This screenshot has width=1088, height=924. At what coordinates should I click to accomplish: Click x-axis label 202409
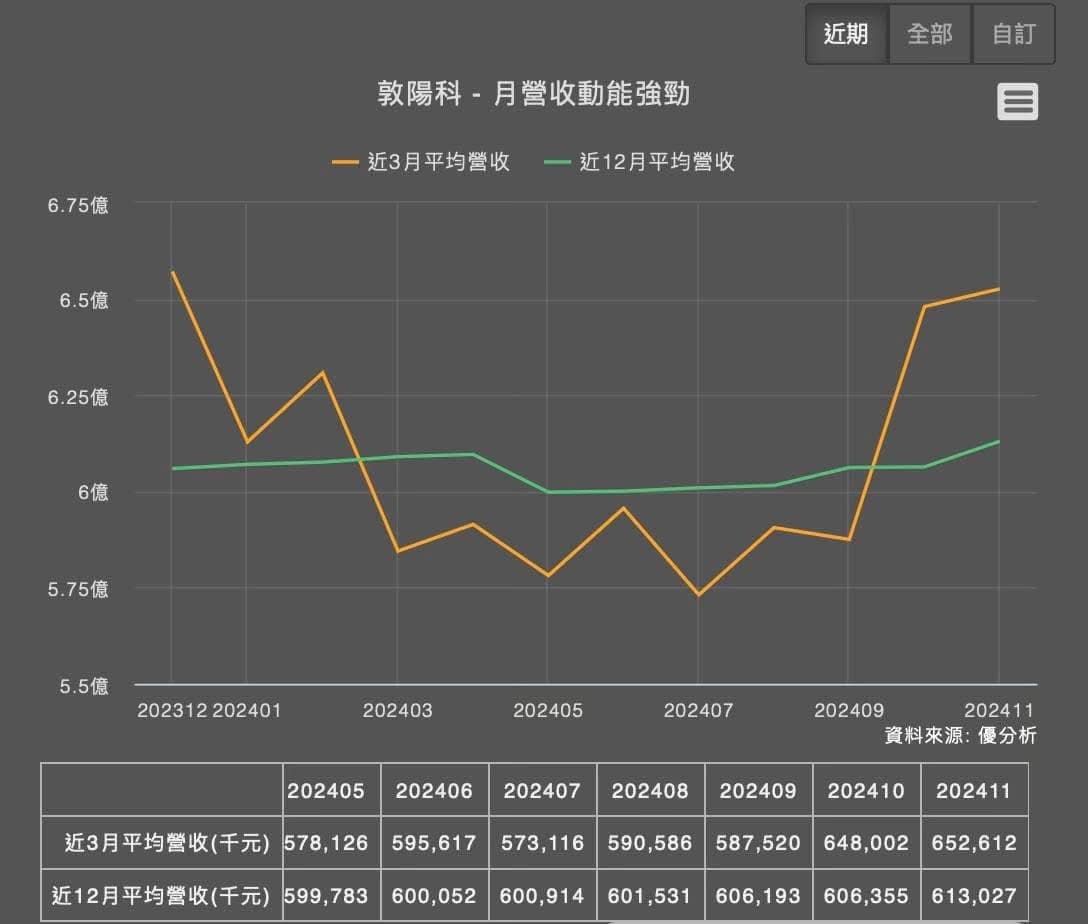pos(849,710)
